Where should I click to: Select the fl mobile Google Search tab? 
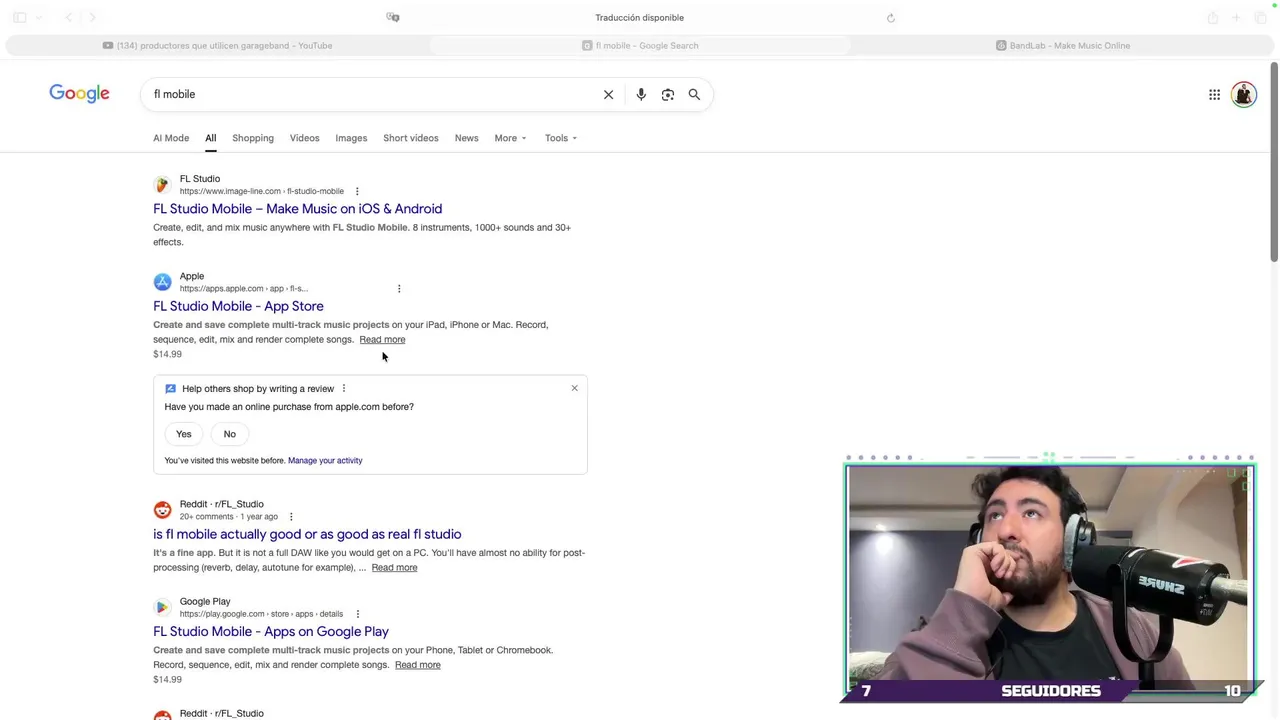pos(640,45)
